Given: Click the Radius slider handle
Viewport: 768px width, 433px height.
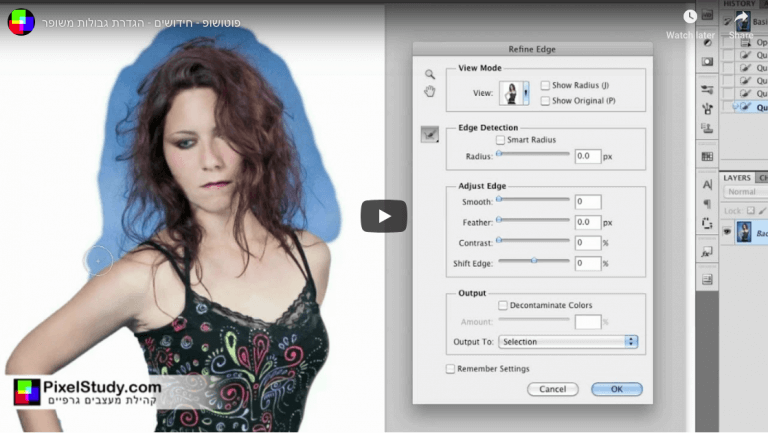Looking at the screenshot, I should [x=499, y=154].
